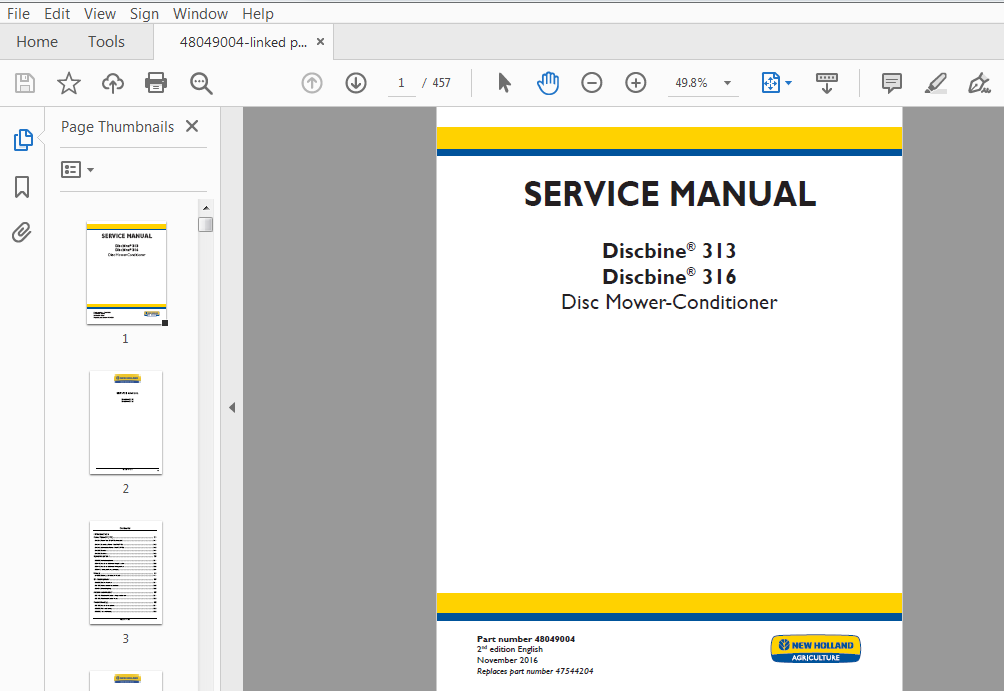The width and height of the screenshot is (1004, 691).
Task: Open the Attachments paperclip panel
Action: click(22, 232)
